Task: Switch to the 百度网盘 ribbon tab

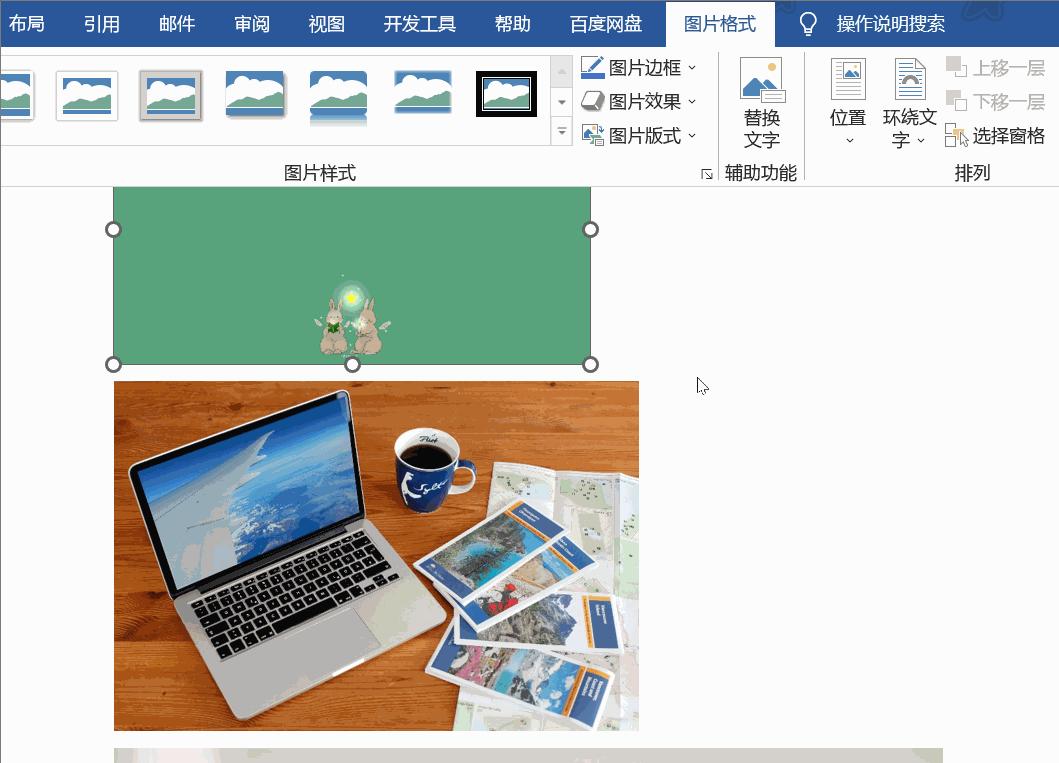Action: pyautogui.click(x=611, y=21)
